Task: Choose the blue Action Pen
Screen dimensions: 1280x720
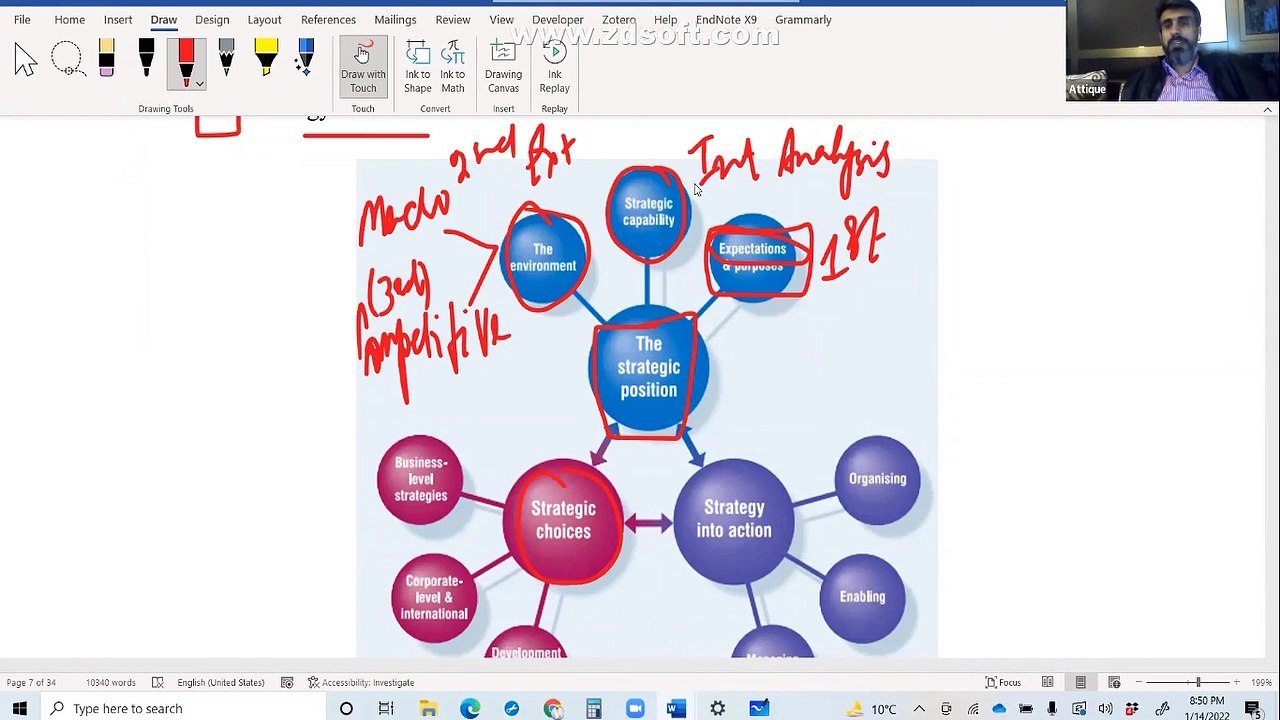Action: click(305, 58)
